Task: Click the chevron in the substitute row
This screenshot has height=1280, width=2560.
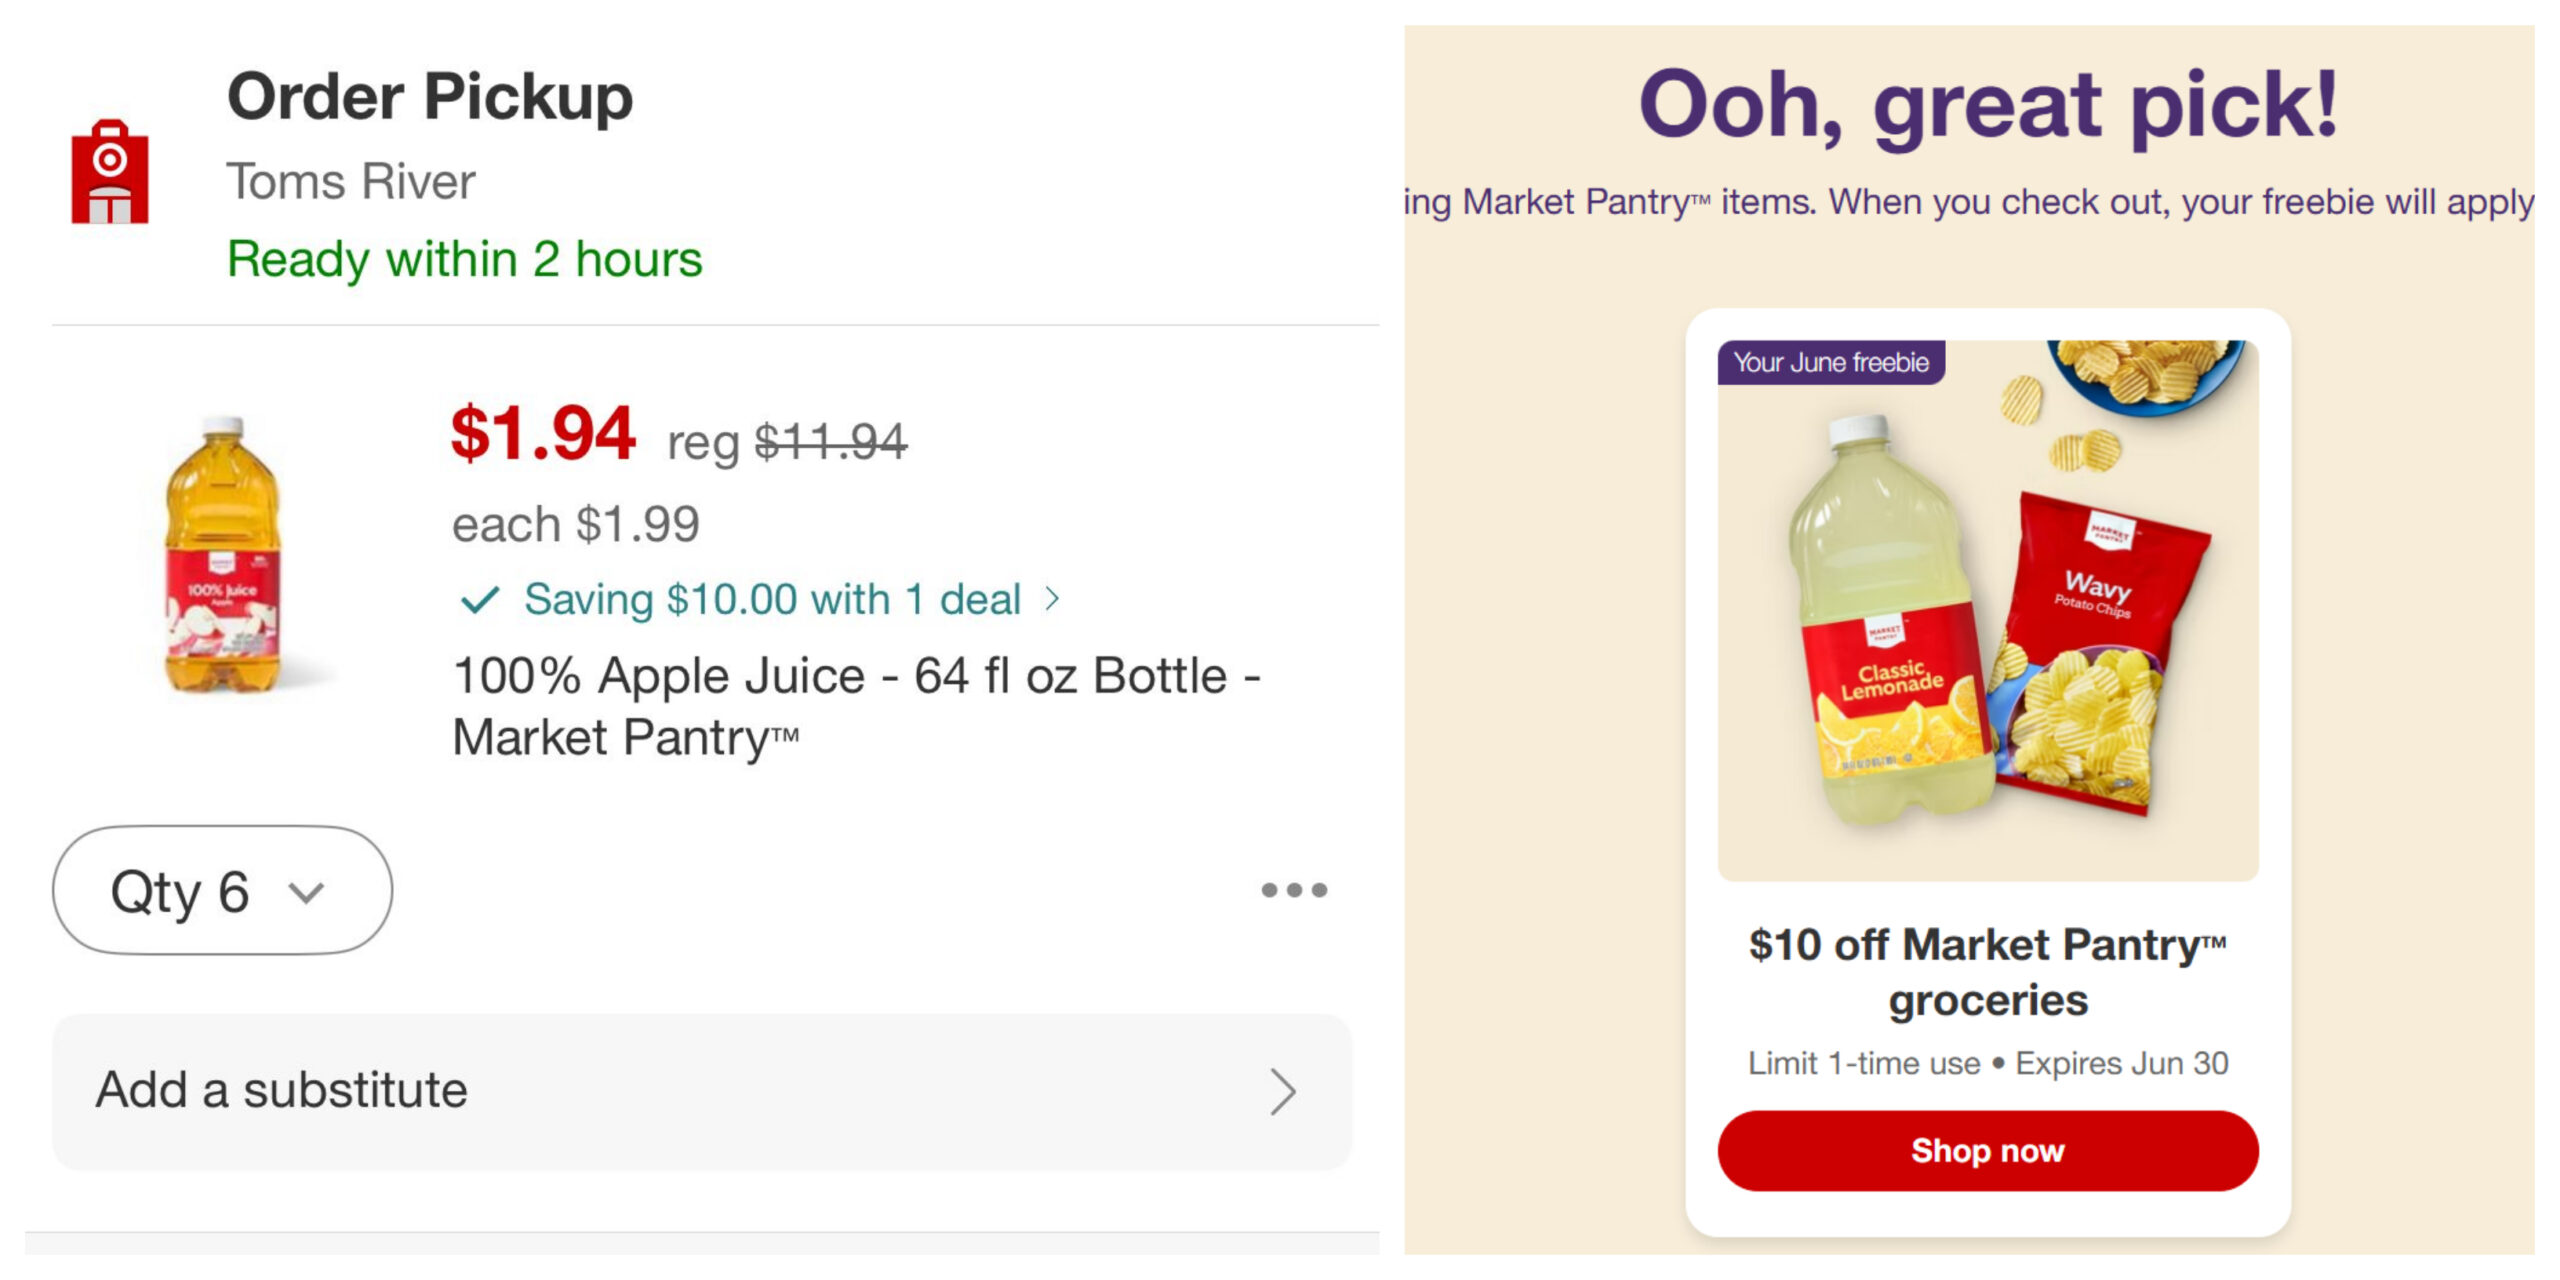Action: point(1283,1092)
